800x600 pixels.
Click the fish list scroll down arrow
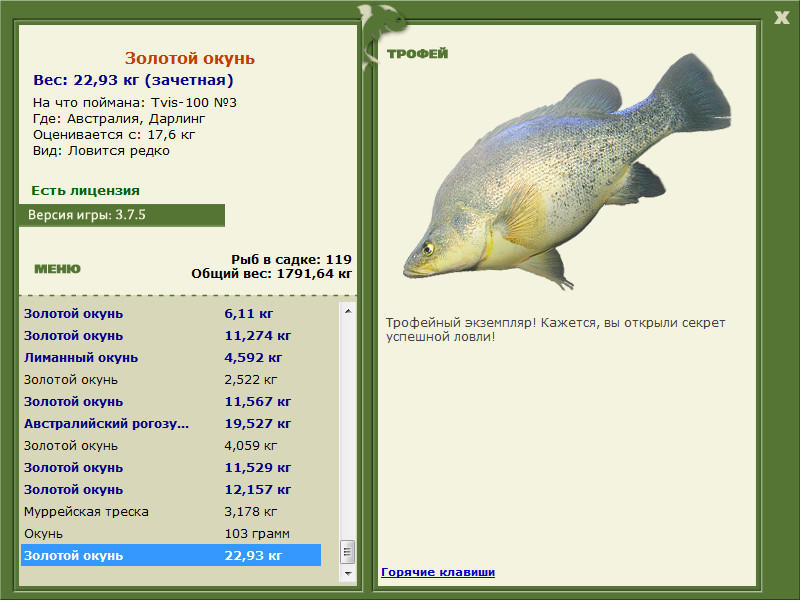[x=348, y=574]
